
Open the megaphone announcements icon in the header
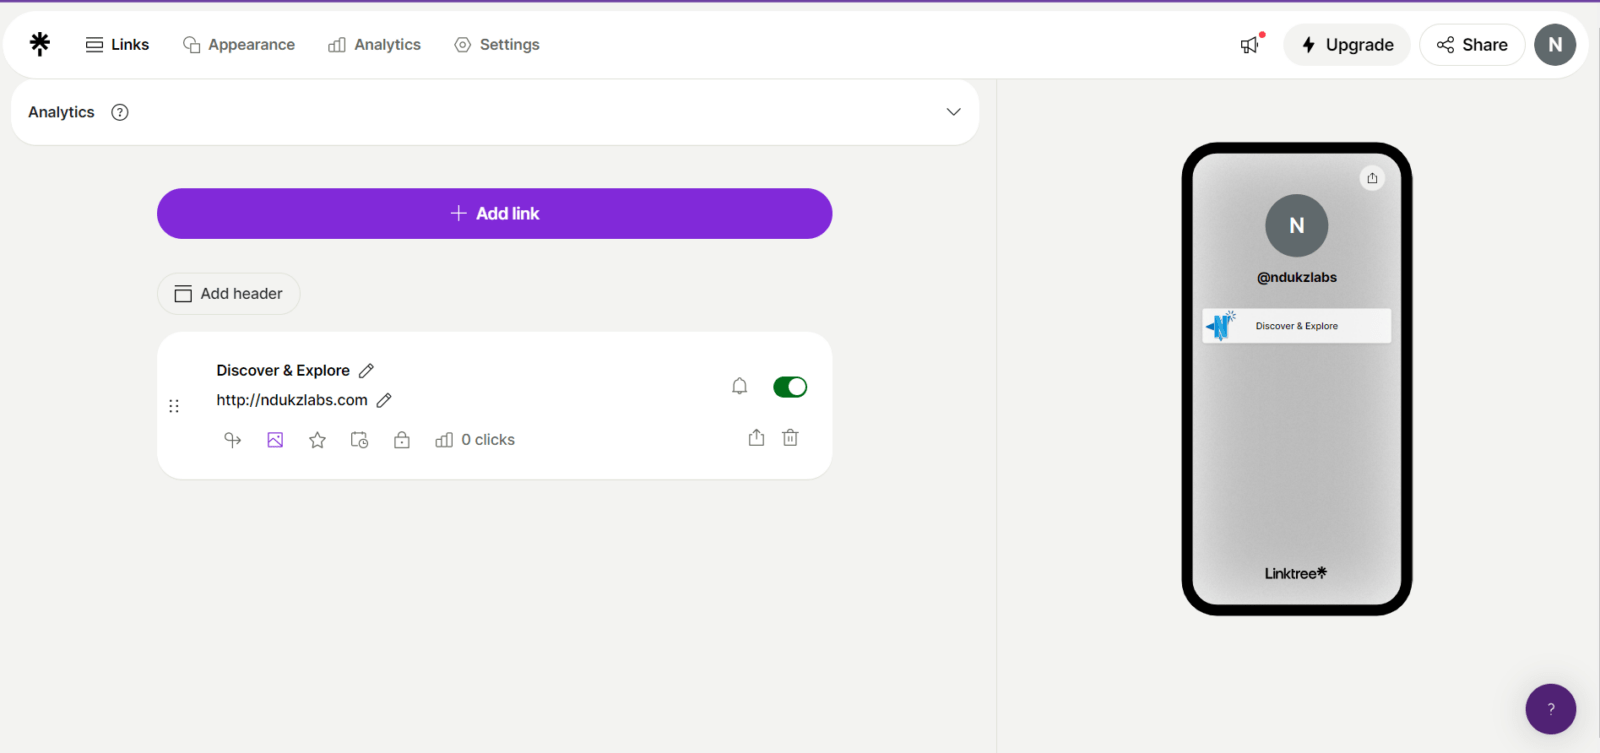(1249, 44)
